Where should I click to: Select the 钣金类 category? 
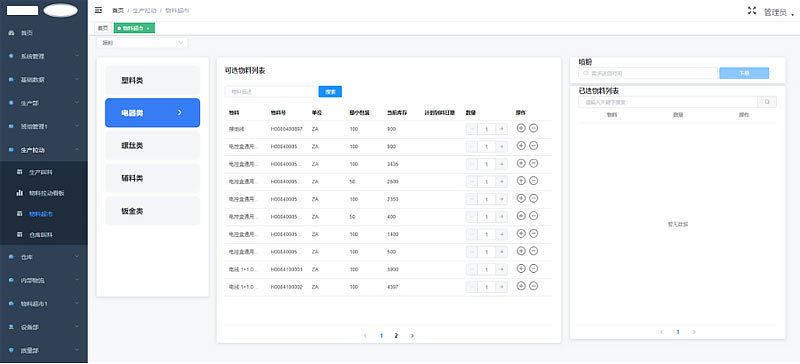click(153, 211)
